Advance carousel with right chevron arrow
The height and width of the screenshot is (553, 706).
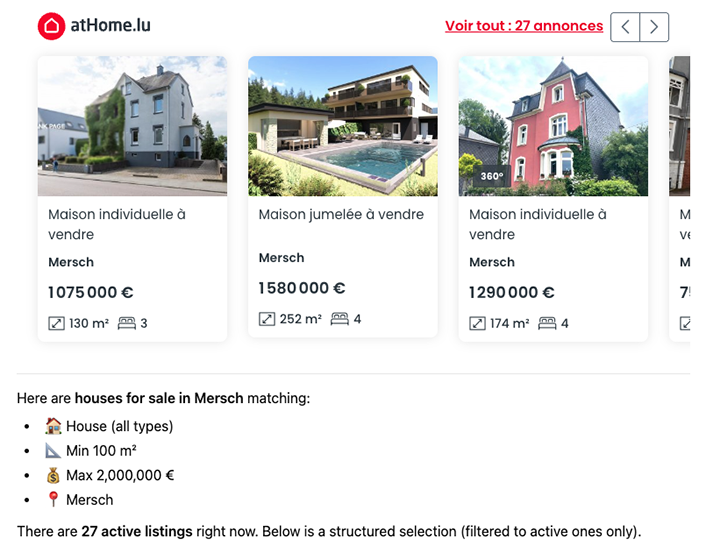click(x=654, y=27)
